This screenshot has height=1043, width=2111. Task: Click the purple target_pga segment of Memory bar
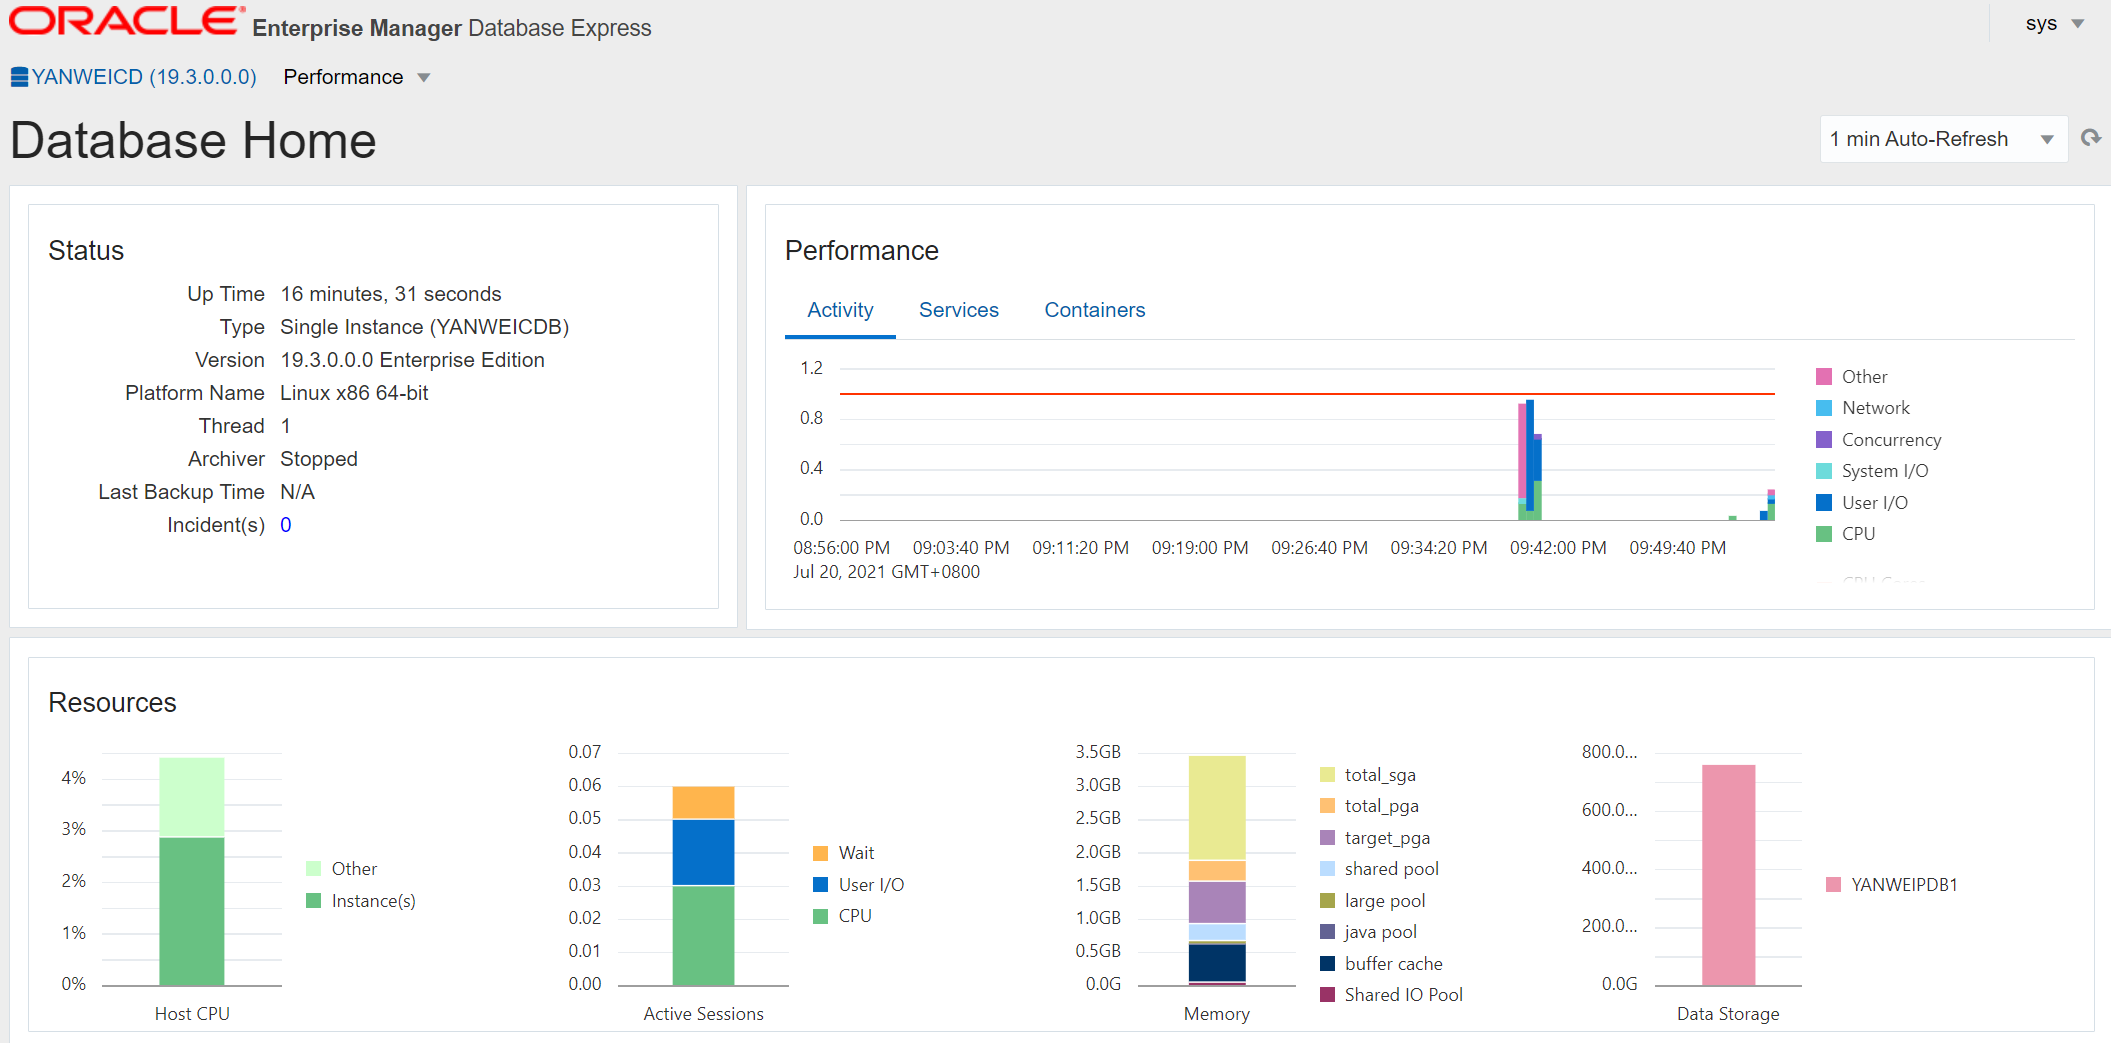point(1217,902)
